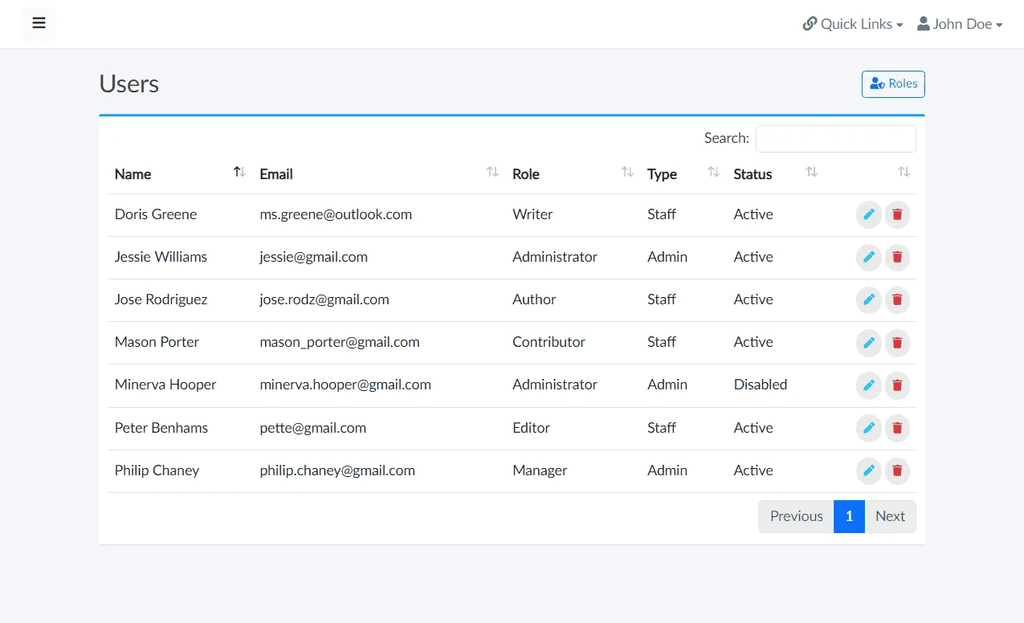1024x623 pixels.
Task: Select the name Doris Greene
Action: click(x=155, y=214)
